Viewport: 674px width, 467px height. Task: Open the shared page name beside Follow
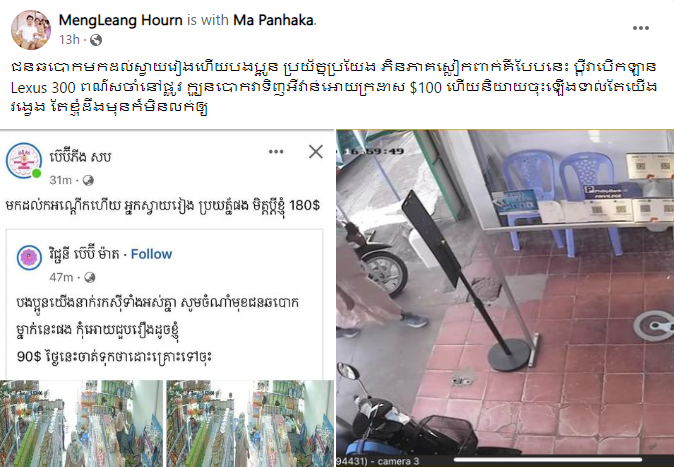84,254
